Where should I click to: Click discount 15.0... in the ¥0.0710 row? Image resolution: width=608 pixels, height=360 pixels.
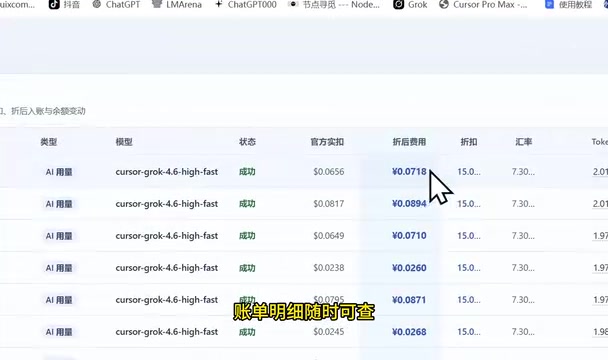coord(469,235)
